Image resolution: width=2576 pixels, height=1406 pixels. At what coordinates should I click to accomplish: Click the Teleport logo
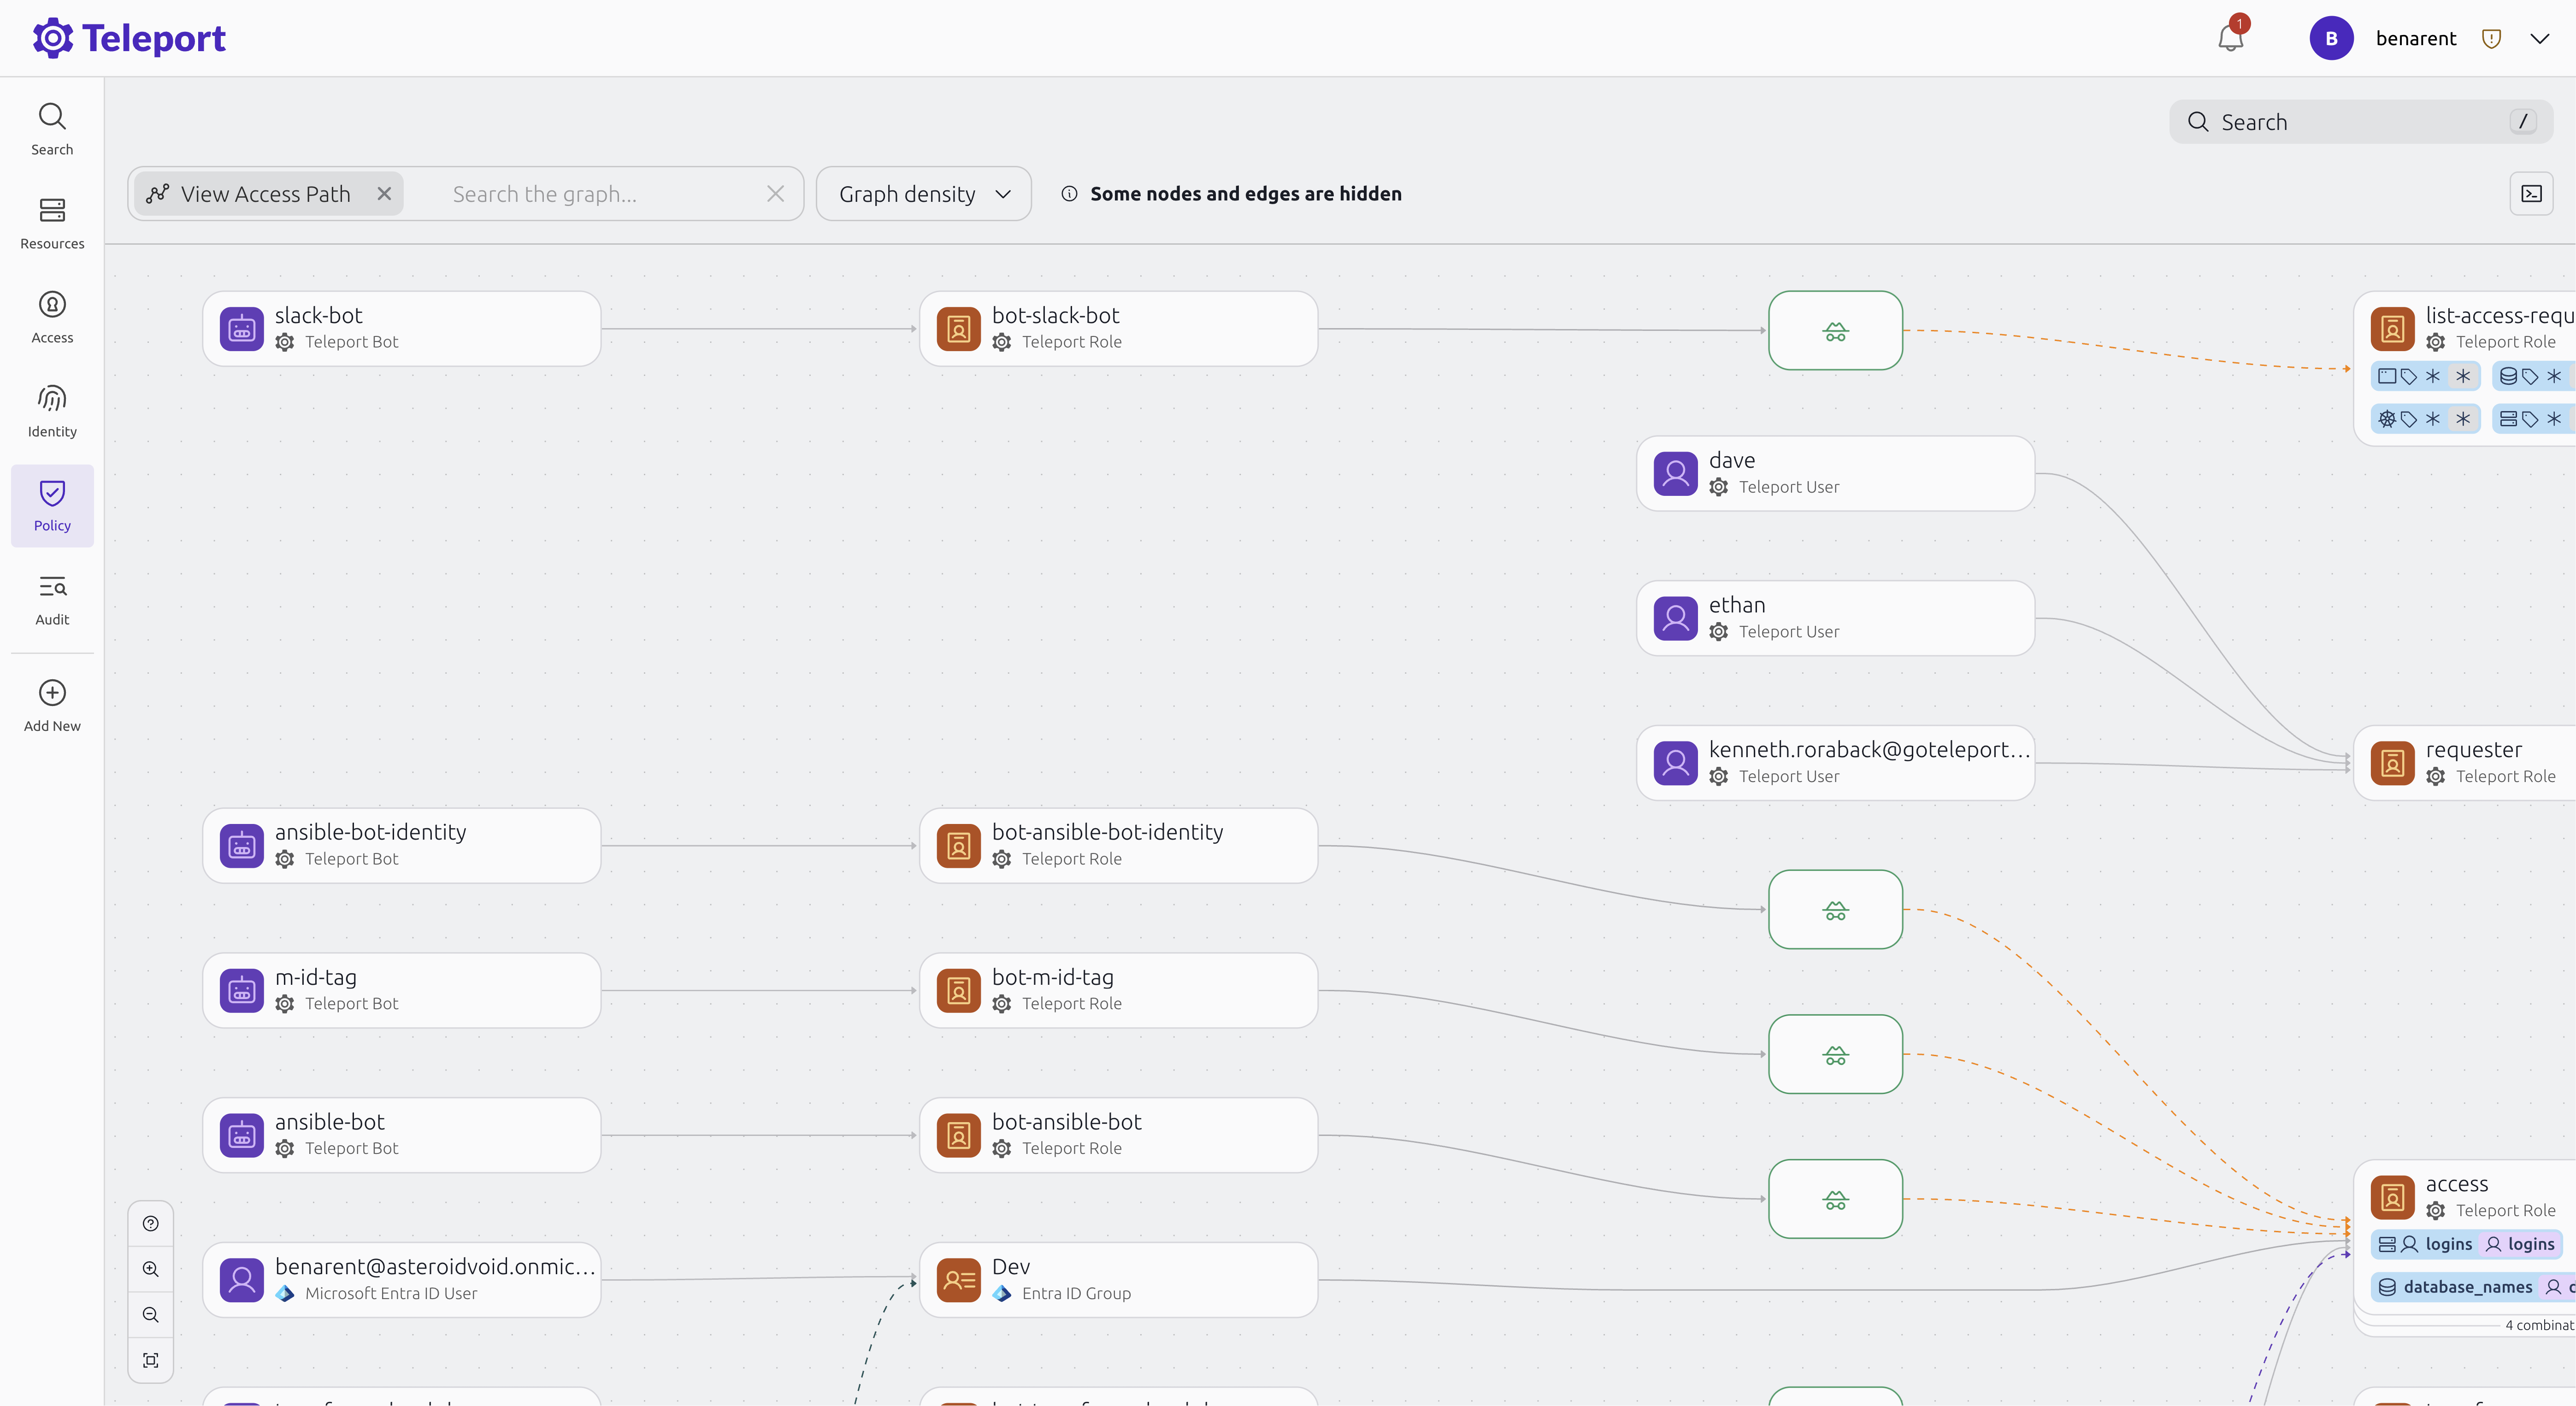[130, 38]
